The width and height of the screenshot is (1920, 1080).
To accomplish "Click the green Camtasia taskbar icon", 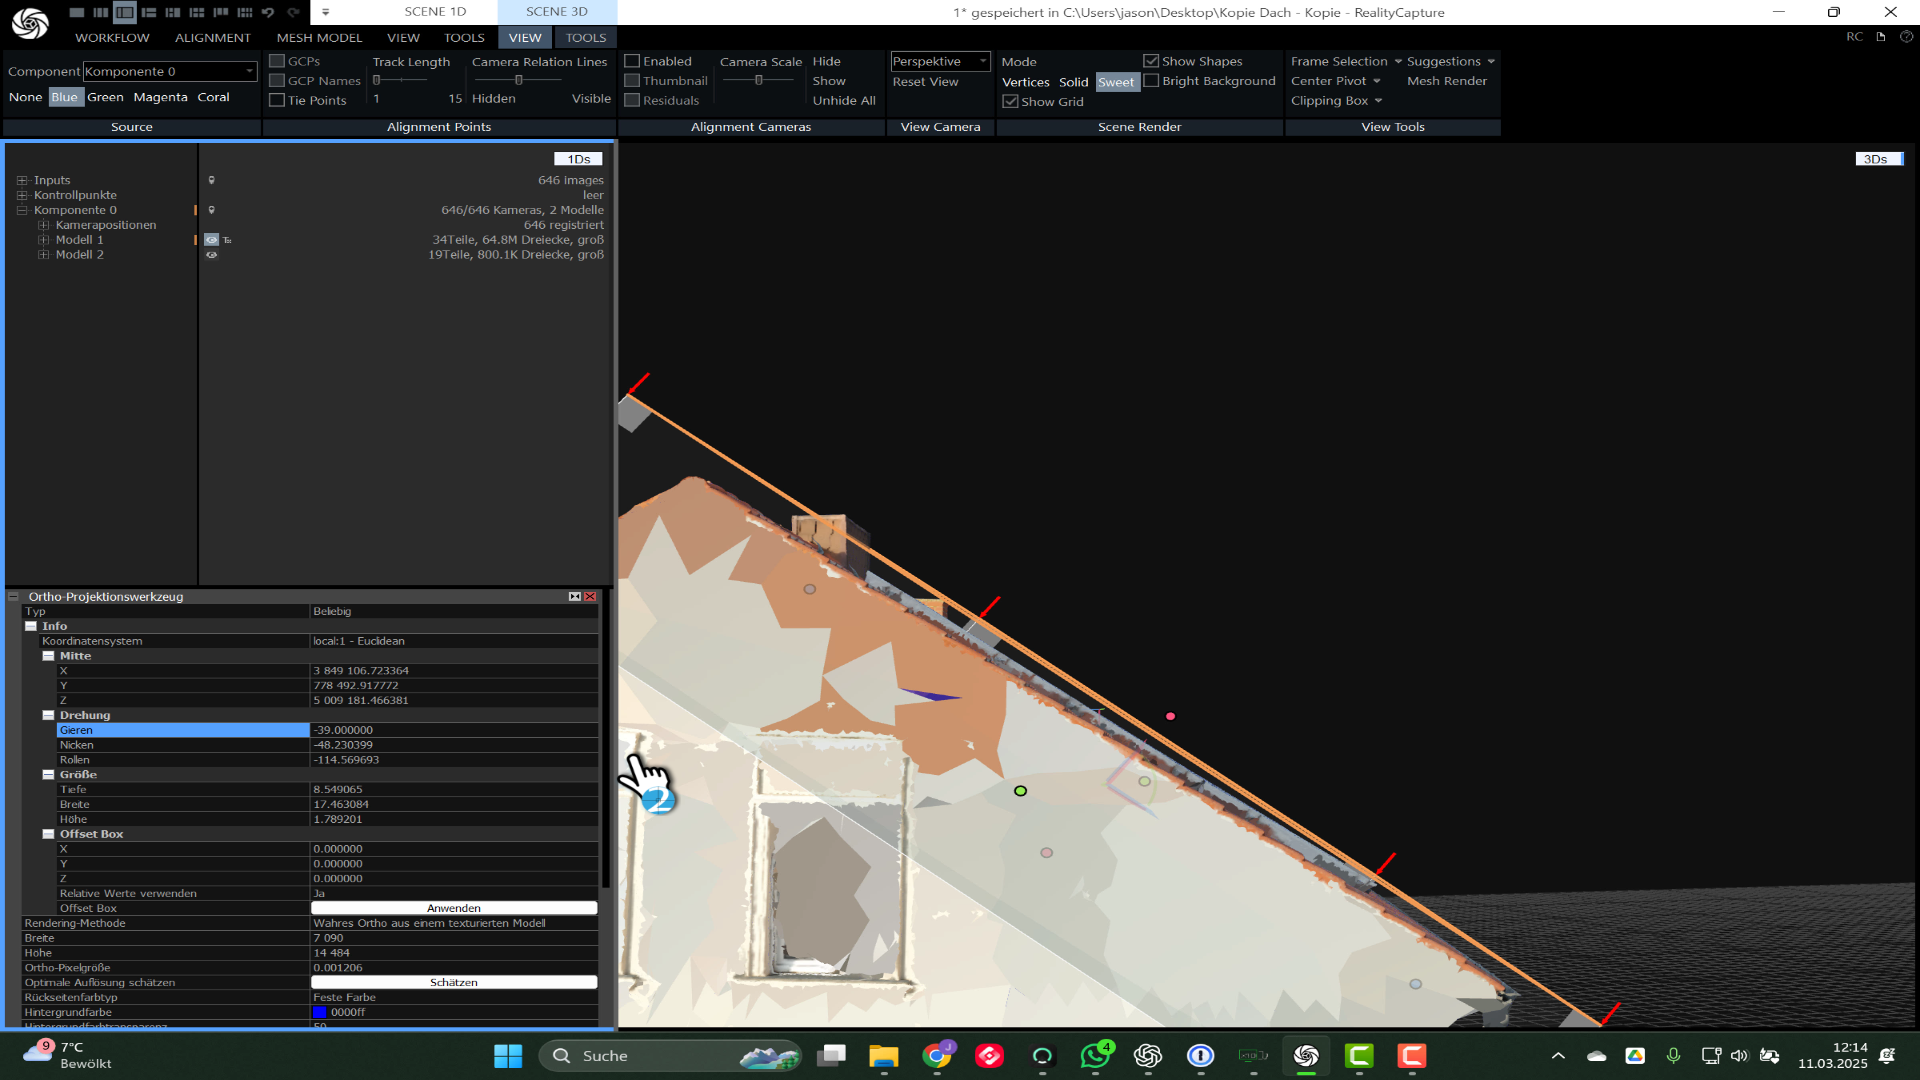I will pyautogui.click(x=1359, y=1056).
